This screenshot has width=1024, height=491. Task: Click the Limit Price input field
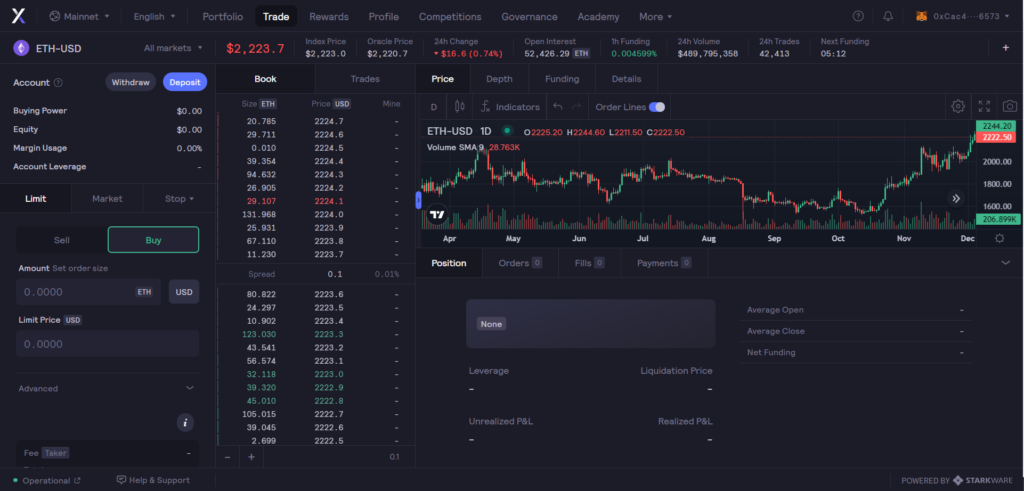tap(107, 343)
